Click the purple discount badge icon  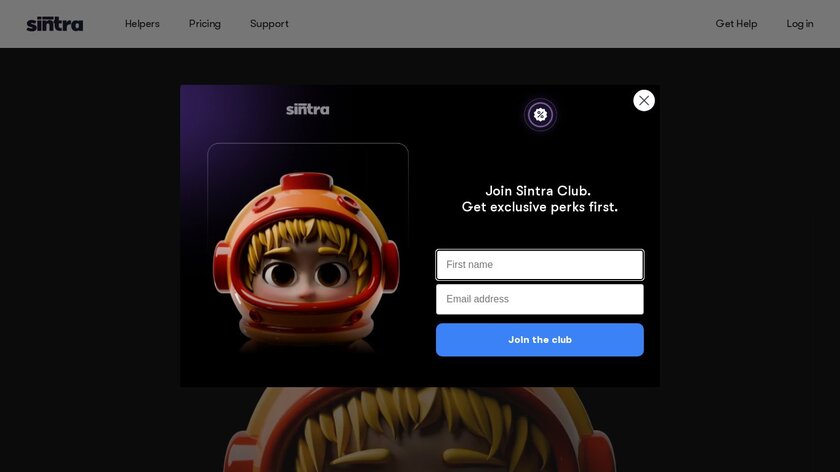click(x=540, y=115)
